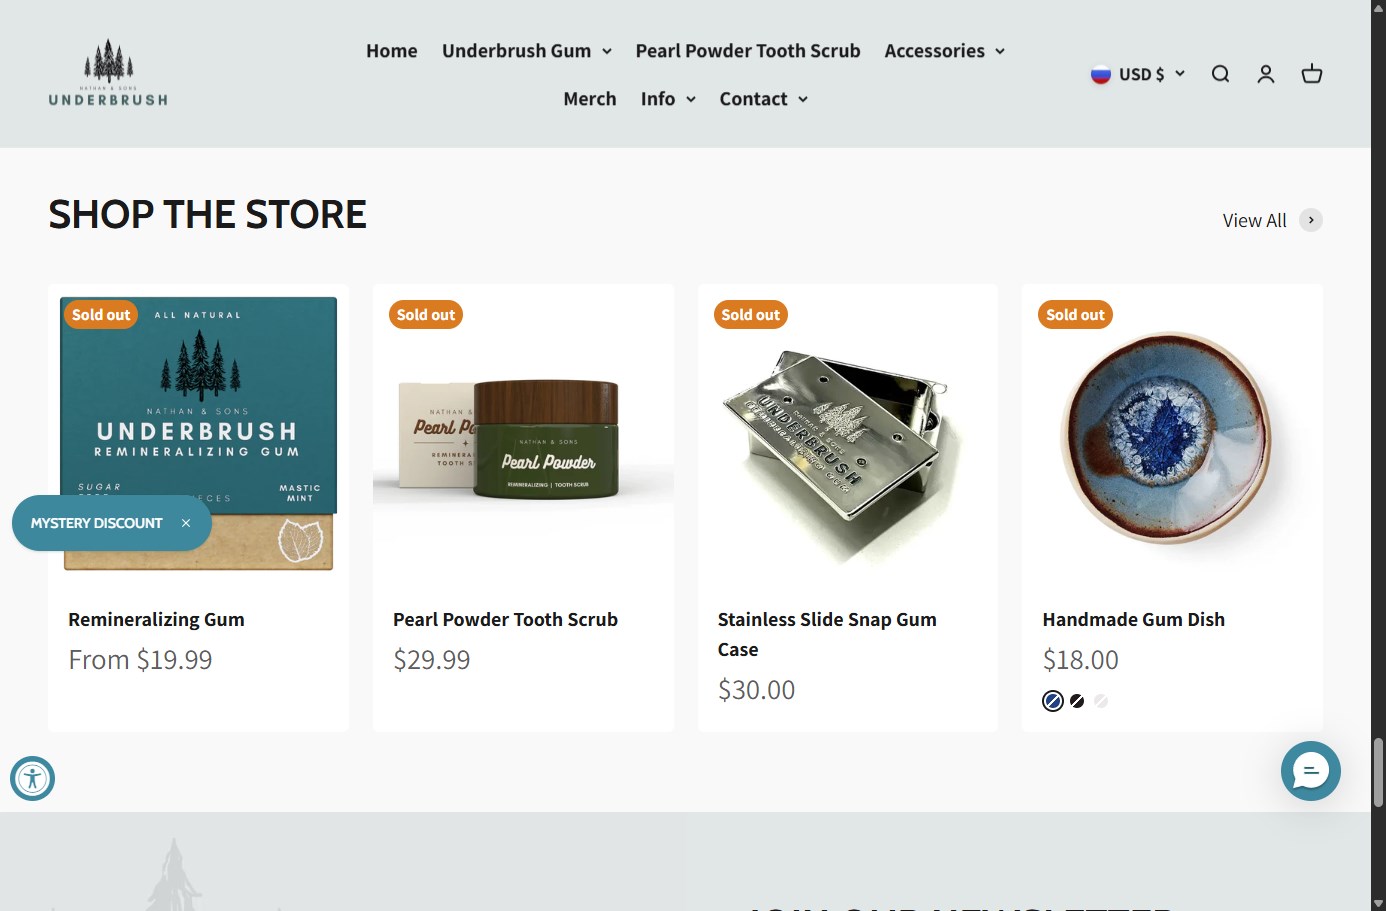
Task: Open the Pearl Powder Tooth Scrub product title
Action: click(505, 620)
